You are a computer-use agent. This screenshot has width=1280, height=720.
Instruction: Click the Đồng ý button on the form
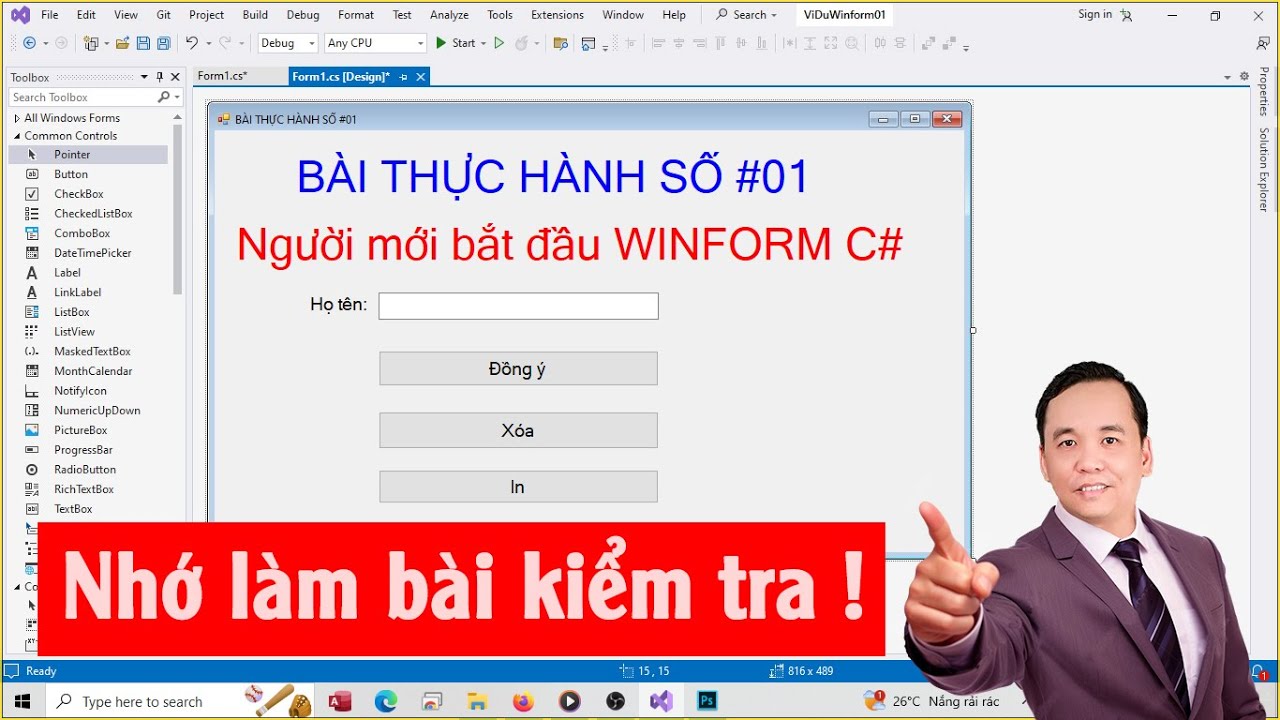[518, 368]
